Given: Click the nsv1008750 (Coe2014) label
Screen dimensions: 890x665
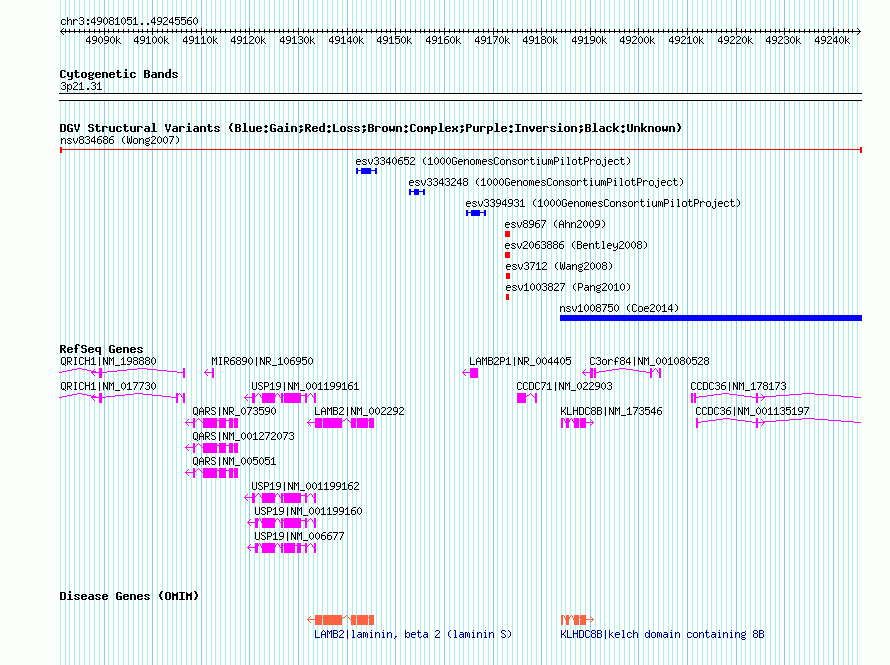Looking at the screenshot, I should [619, 308].
